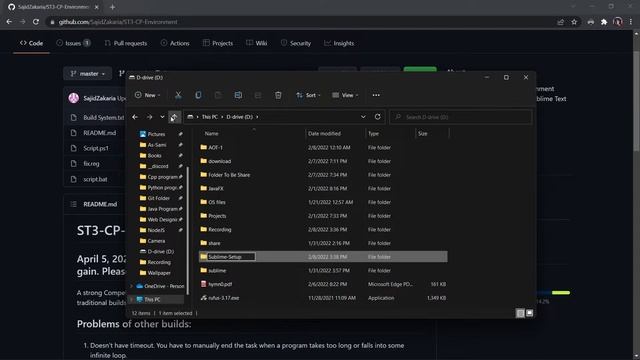Open Chrome extensions puzzle icon

coord(604,22)
